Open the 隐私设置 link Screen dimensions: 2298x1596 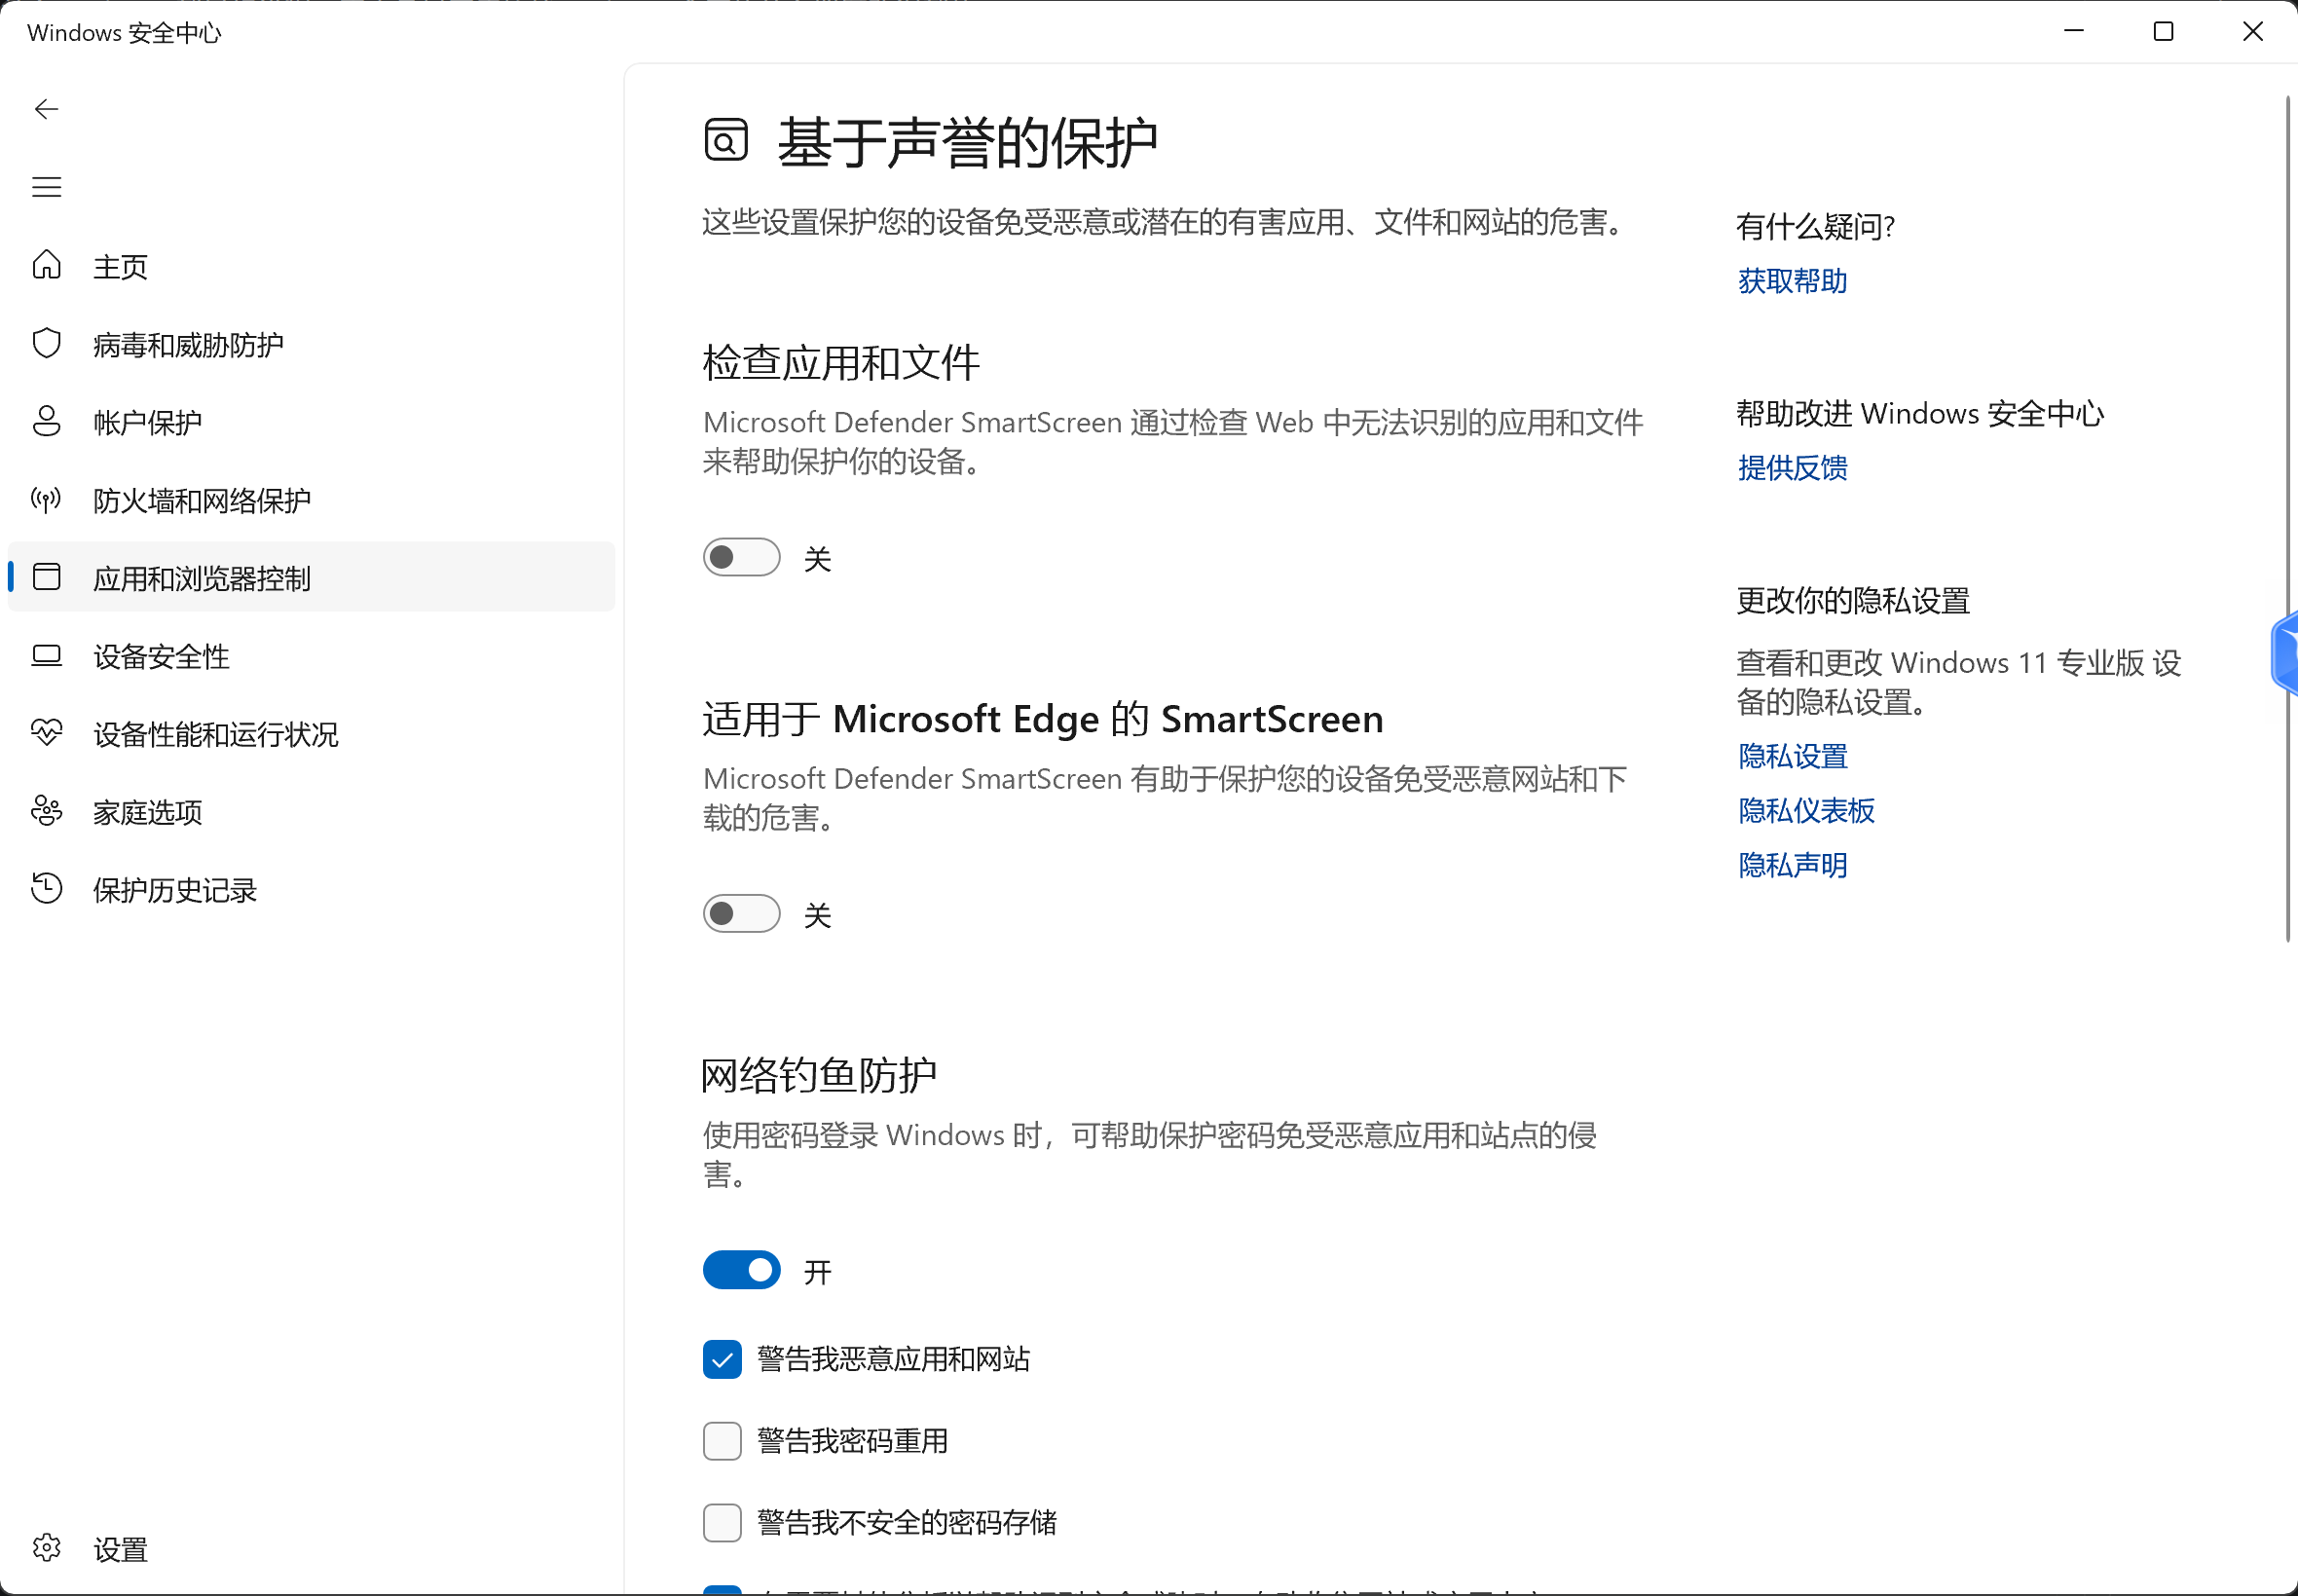click(1792, 756)
